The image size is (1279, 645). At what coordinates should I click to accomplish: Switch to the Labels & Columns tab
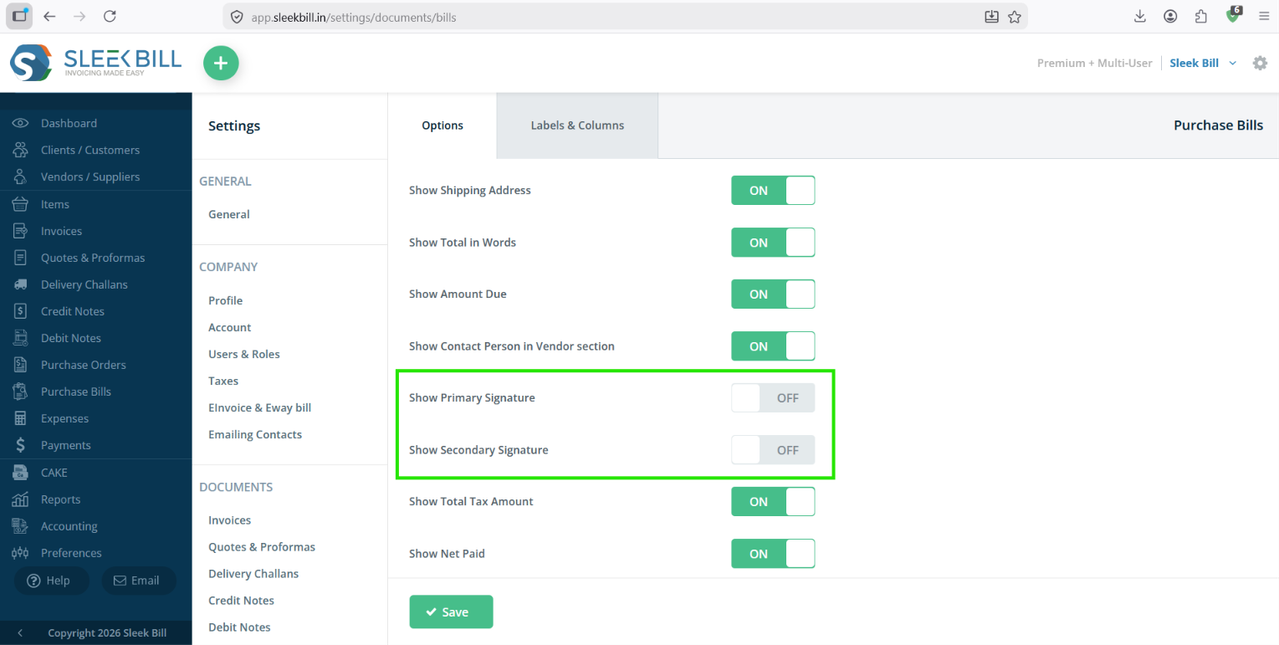click(x=577, y=125)
